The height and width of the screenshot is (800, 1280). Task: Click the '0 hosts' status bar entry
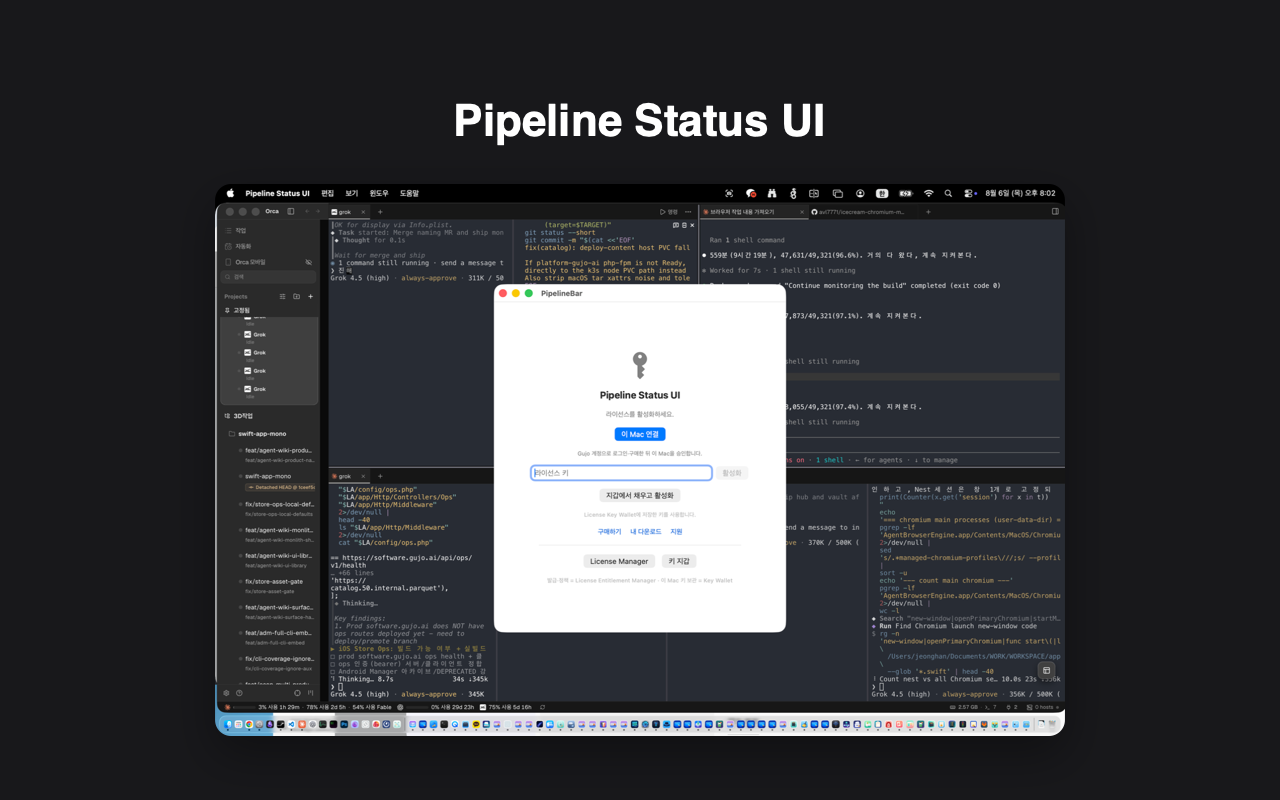[1044, 707]
